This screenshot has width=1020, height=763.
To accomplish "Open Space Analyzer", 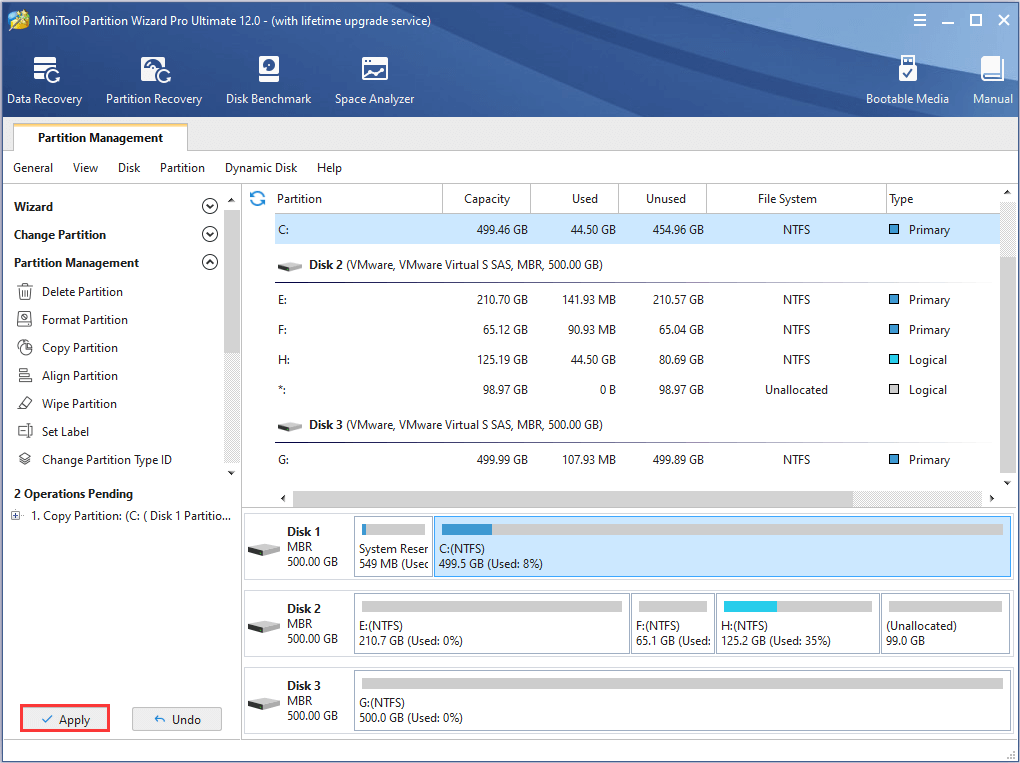I will (375, 81).
